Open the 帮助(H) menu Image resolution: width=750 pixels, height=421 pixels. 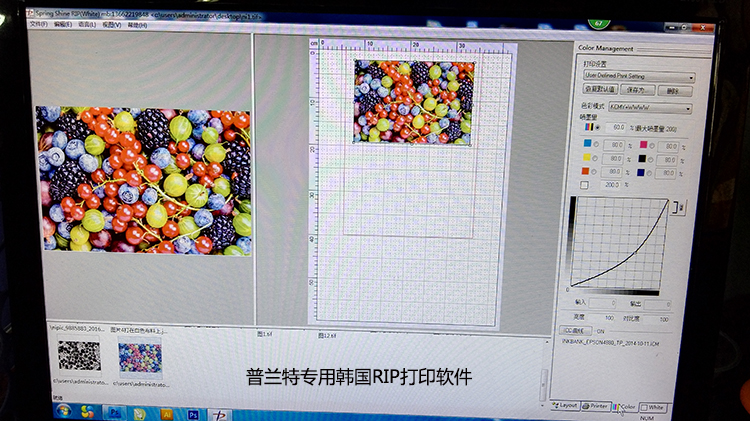point(137,25)
